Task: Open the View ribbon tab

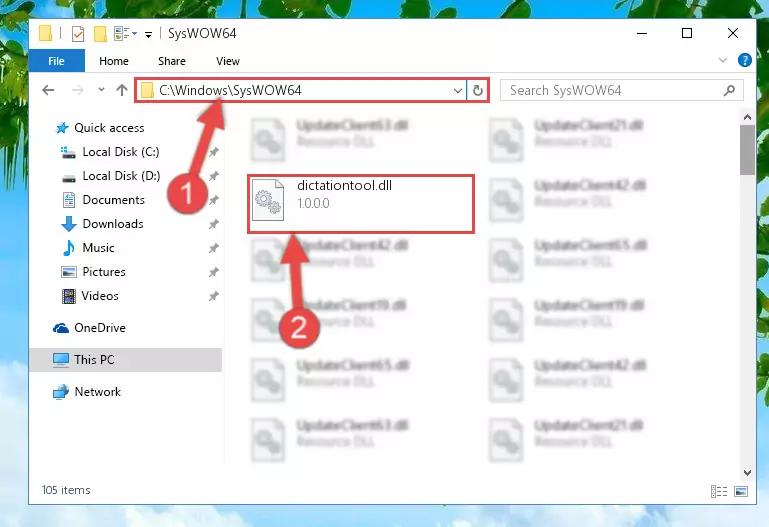Action: [228, 61]
